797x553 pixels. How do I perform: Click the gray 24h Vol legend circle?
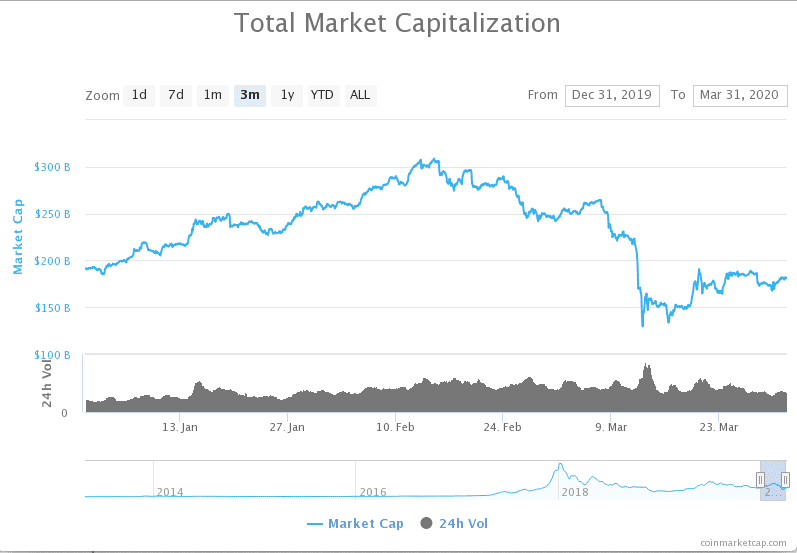coord(426,523)
